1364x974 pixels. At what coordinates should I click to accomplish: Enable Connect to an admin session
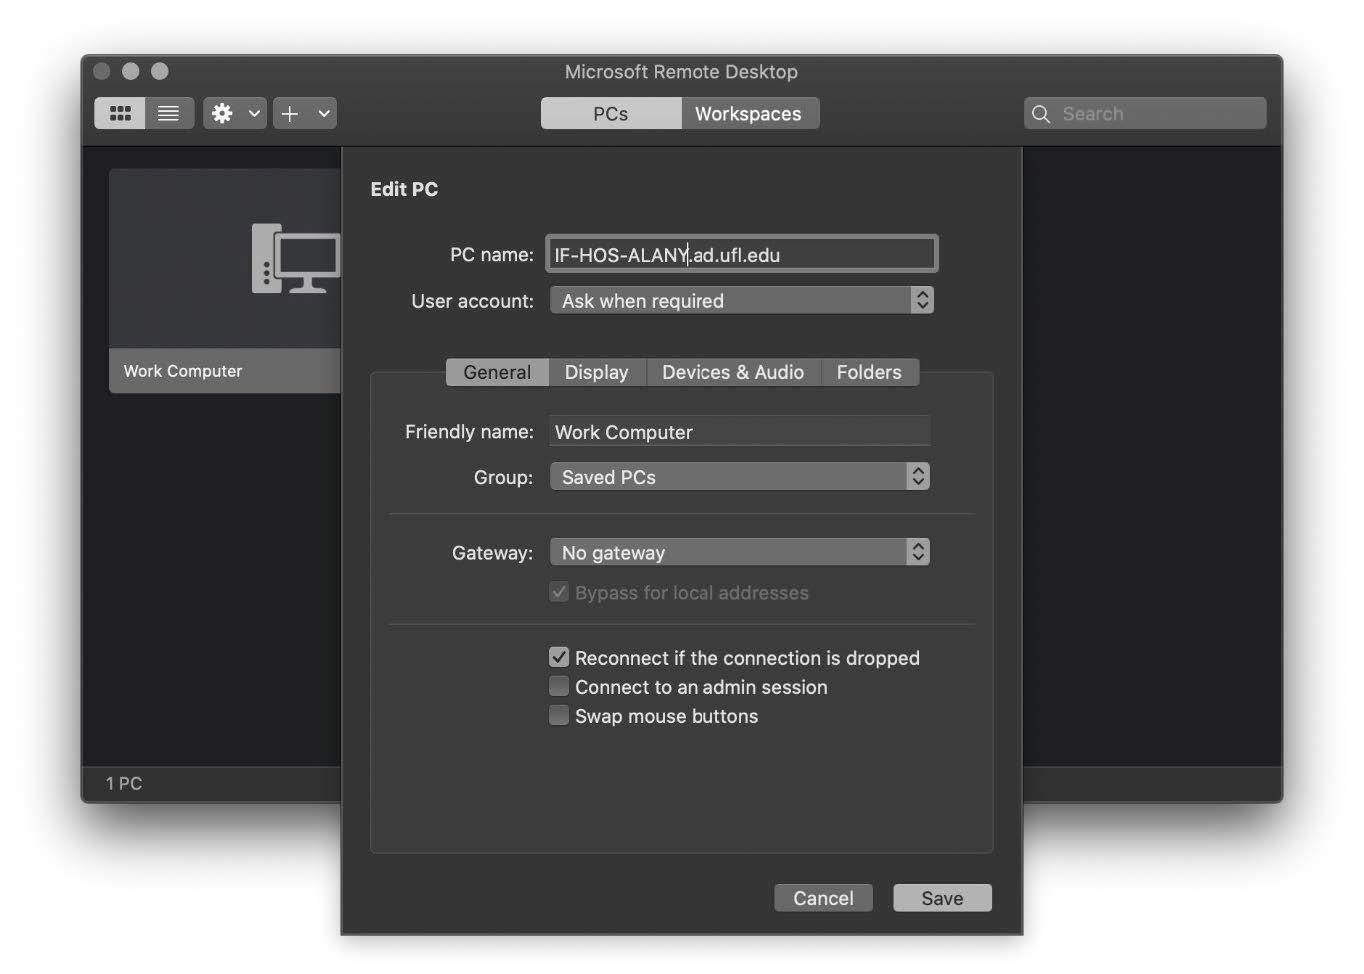(559, 686)
